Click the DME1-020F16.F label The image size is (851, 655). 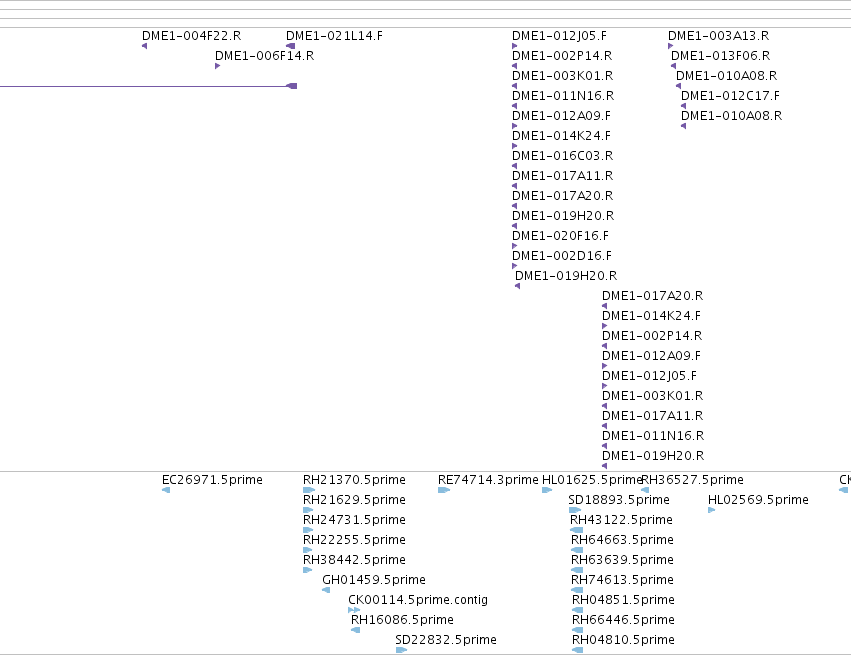pos(561,236)
